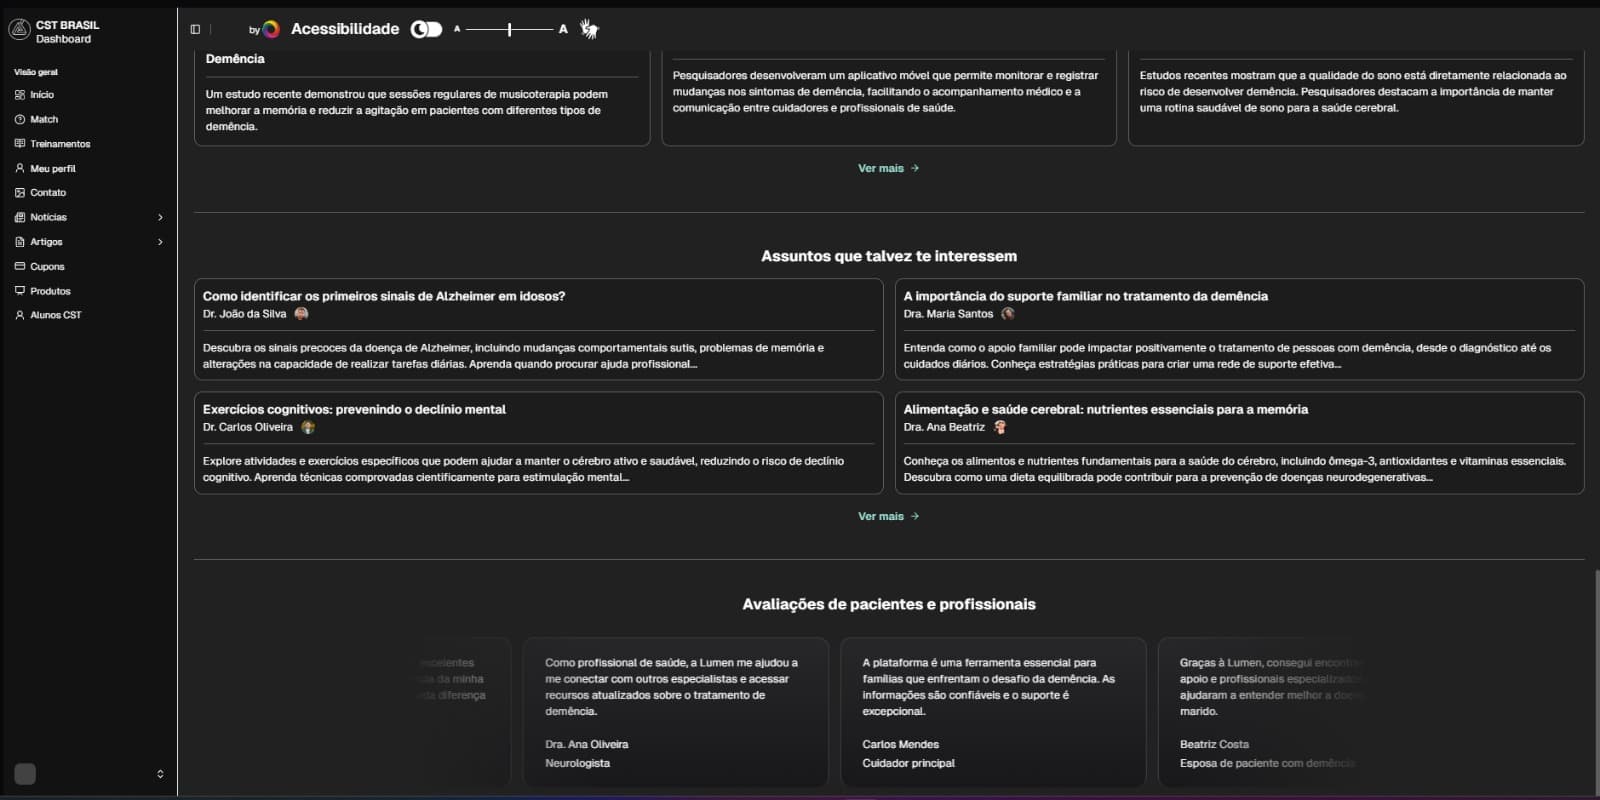Click the user avatar at sidebar bottom
Screen dimensions: 1600x800
click(x=25, y=774)
